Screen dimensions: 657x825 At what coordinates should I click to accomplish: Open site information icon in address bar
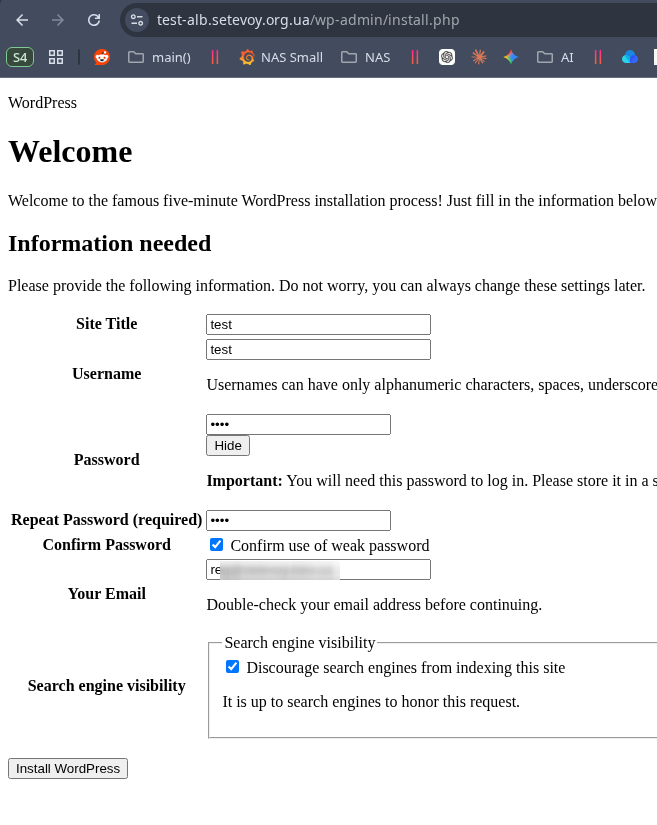coord(138,20)
